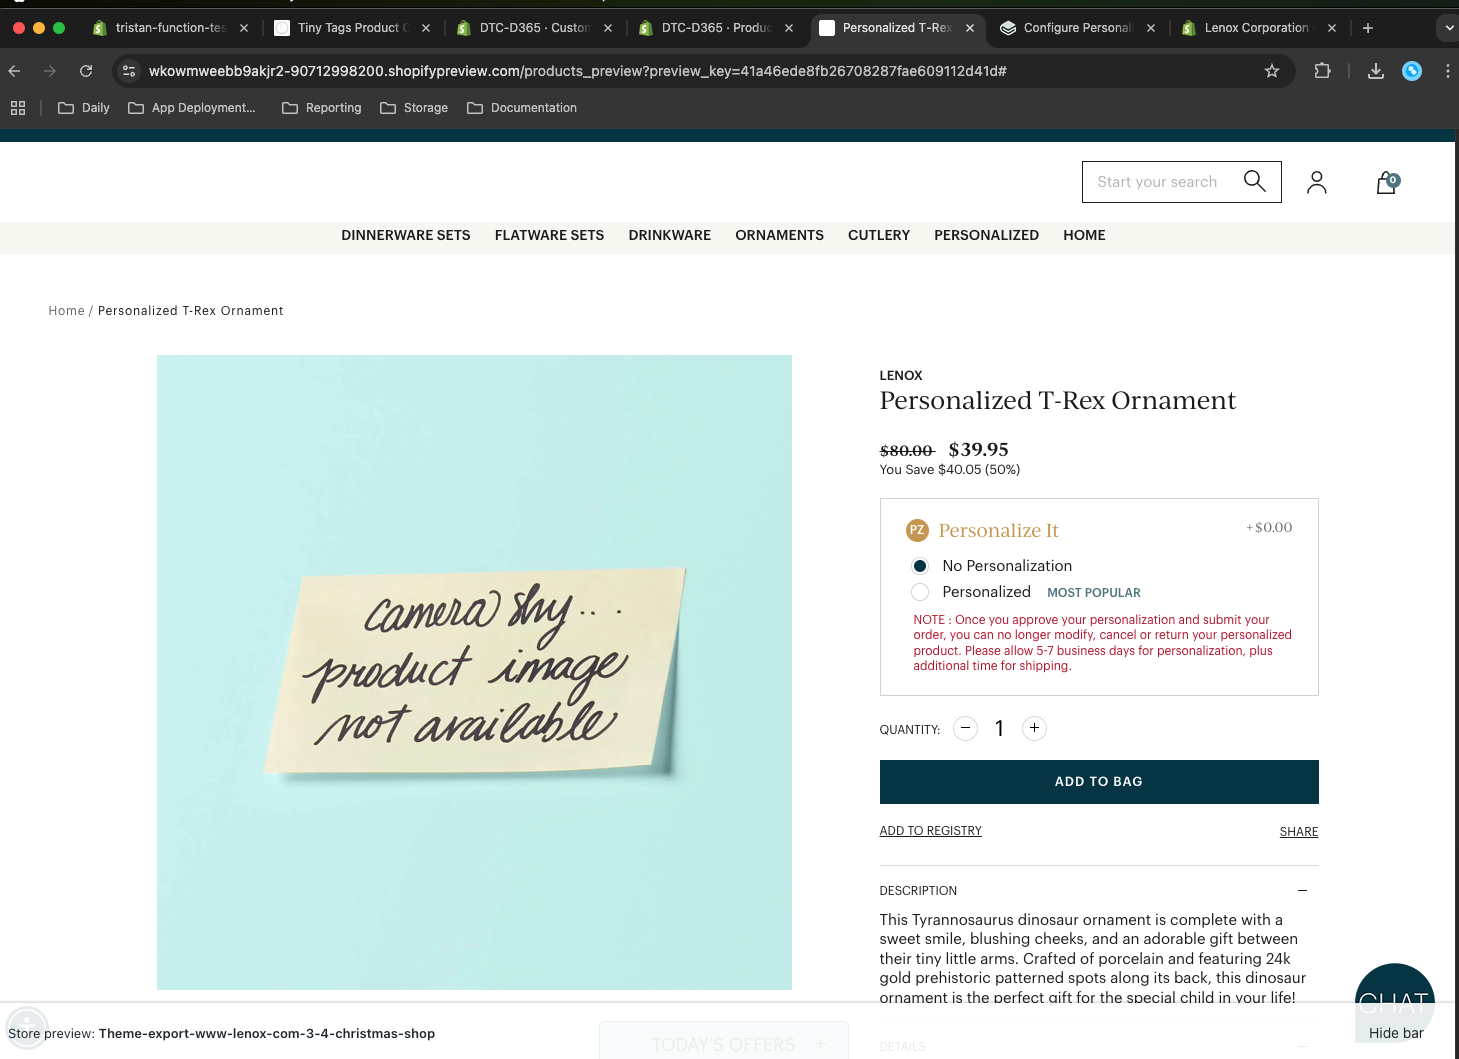This screenshot has width=1459, height=1059.
Task: Select the No Personalization radio option
Action: coord(920,566)
